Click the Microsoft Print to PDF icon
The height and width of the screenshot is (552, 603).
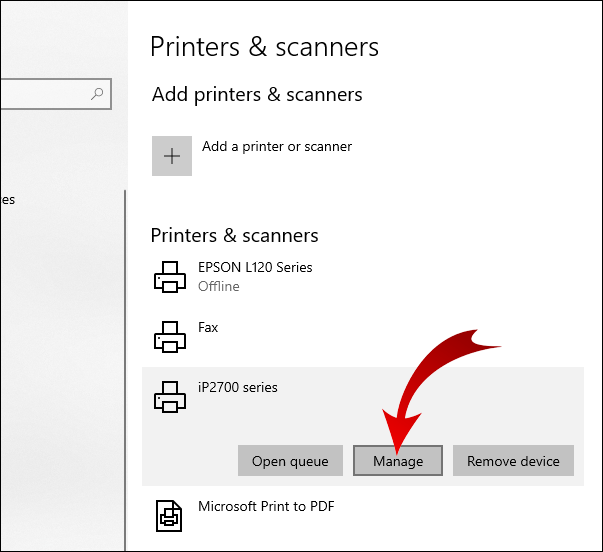click(x=169, y=516)
